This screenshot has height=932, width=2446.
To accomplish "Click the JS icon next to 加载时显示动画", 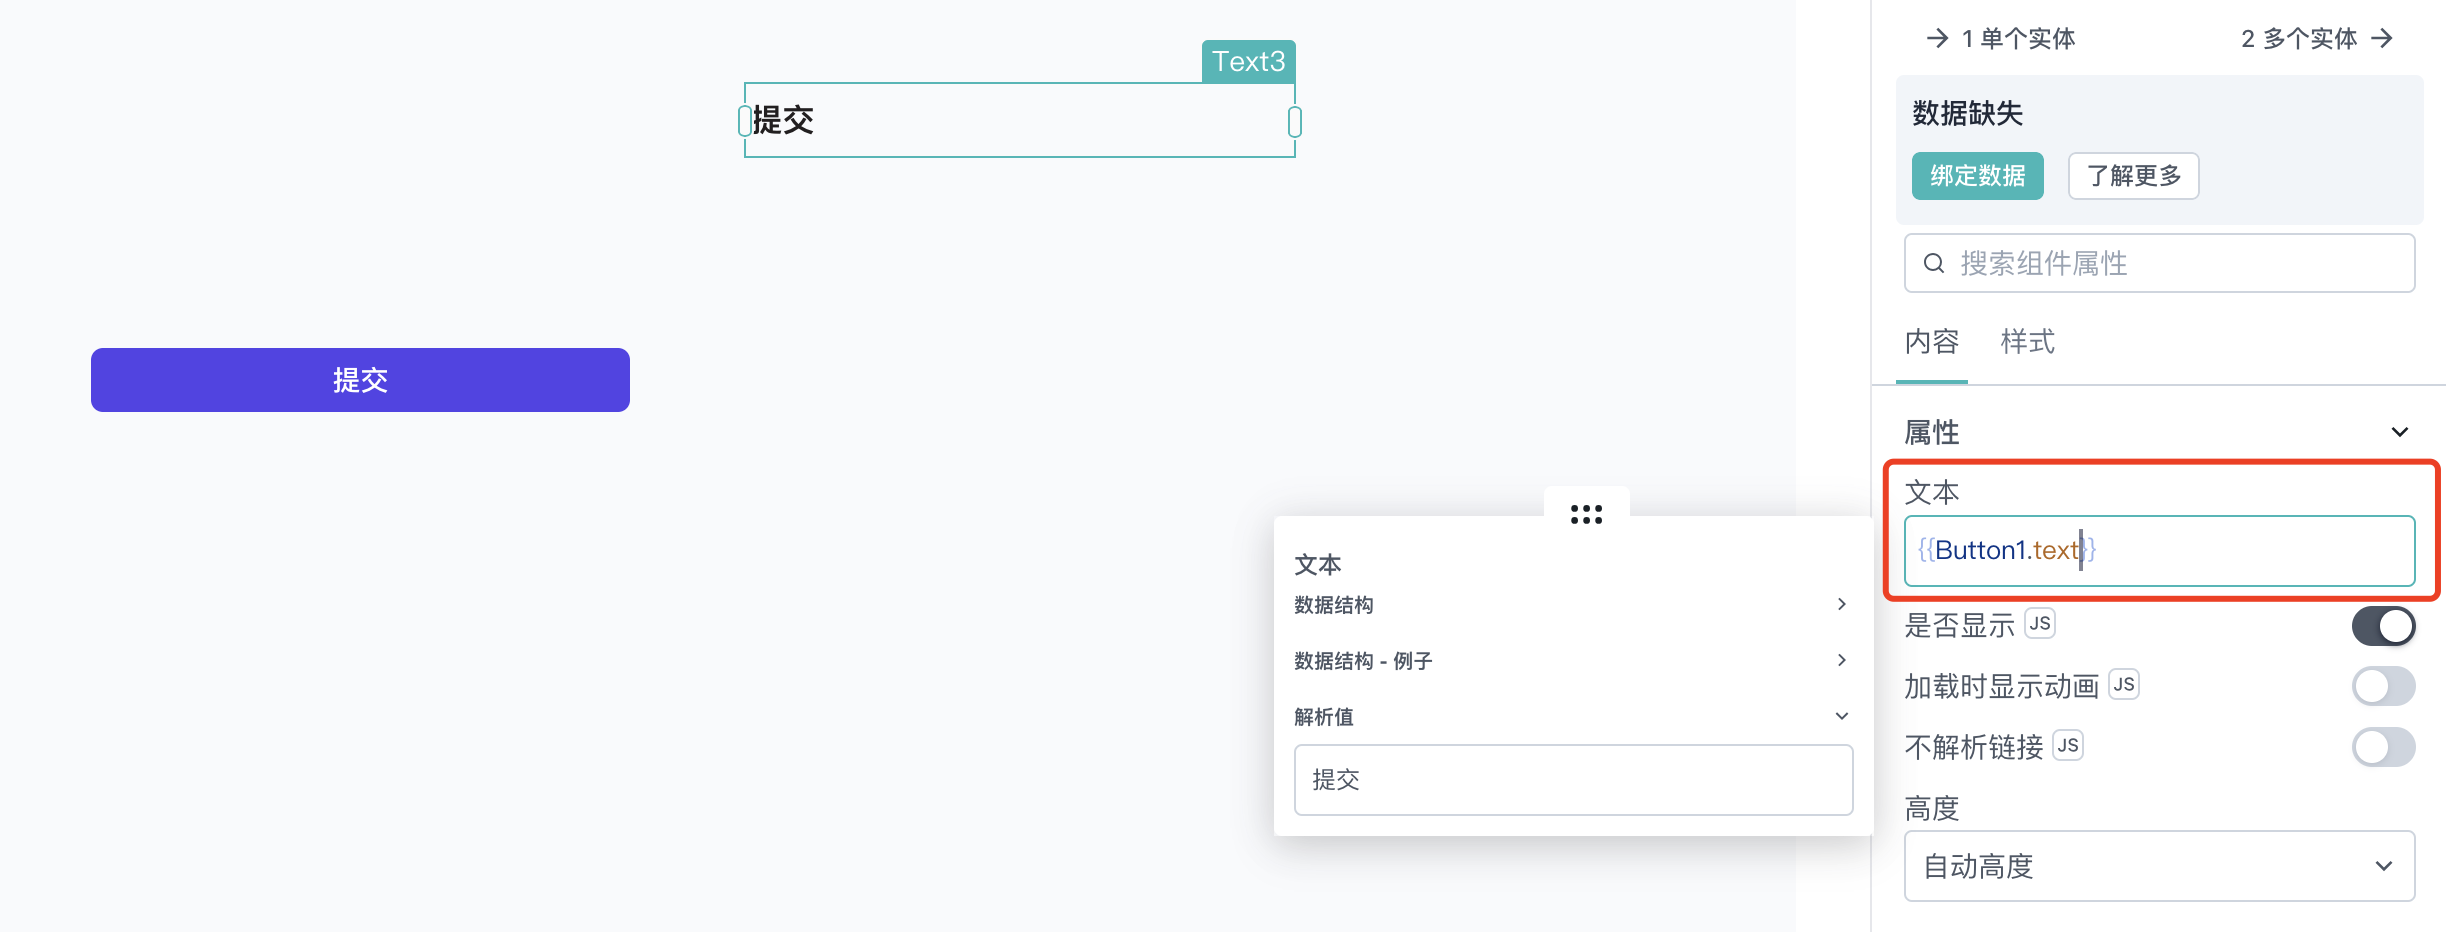I will (2124, 684).
